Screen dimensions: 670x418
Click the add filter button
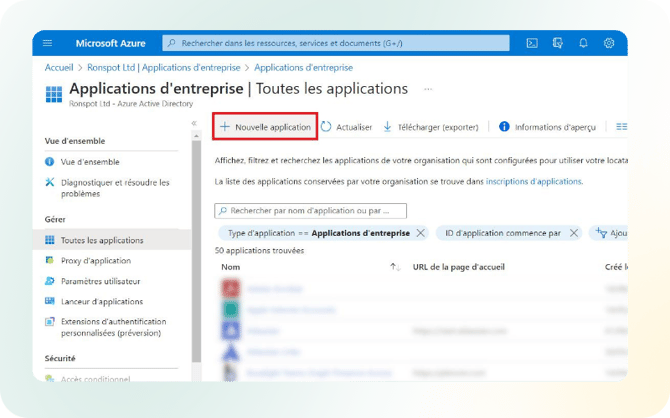[x=609, y=233]
